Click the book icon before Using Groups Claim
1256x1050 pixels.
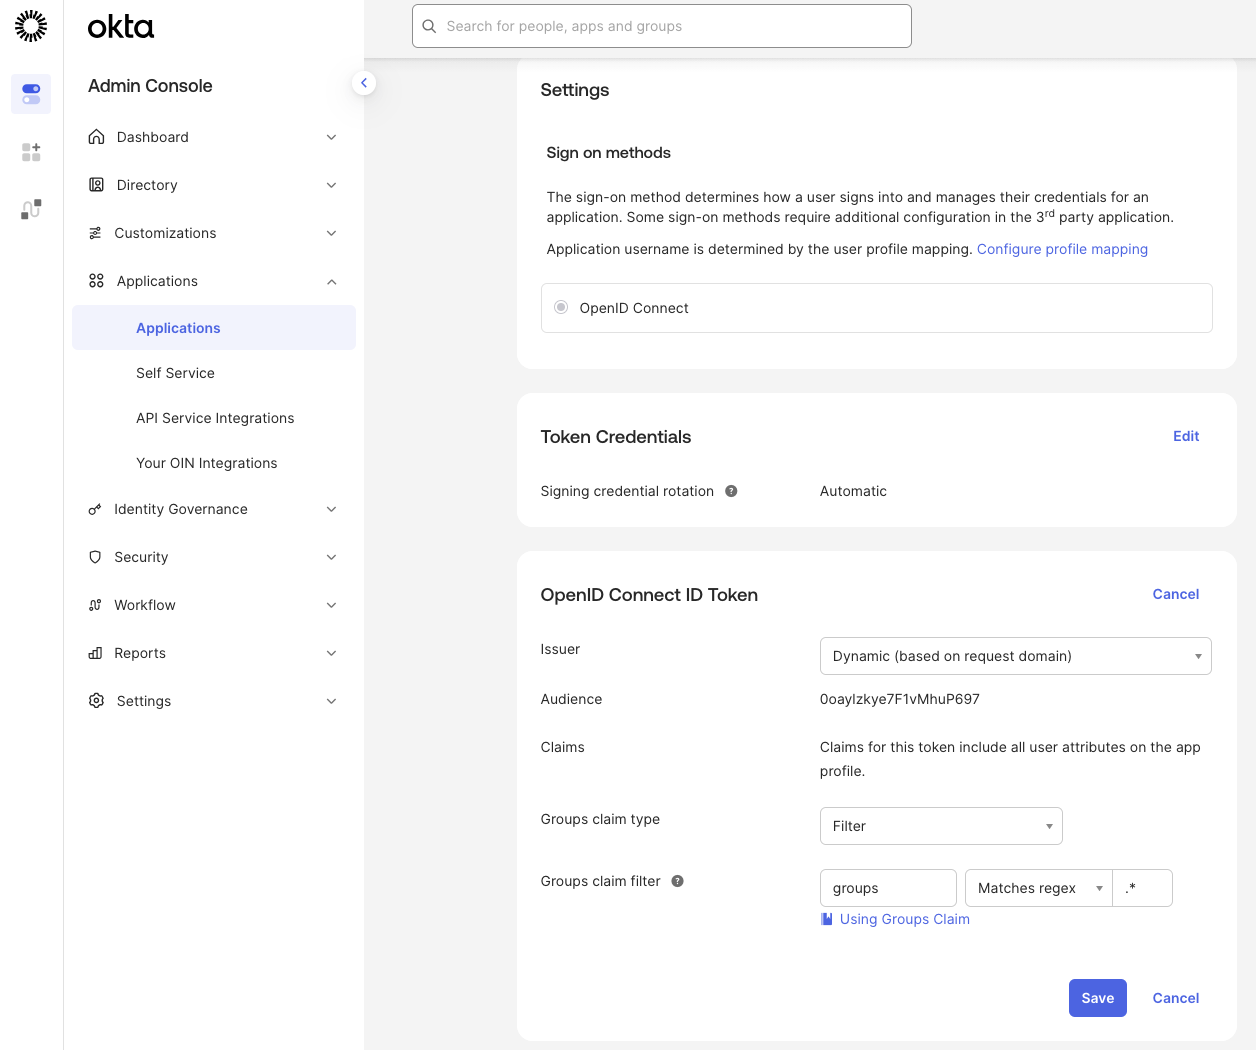[826, 919]
